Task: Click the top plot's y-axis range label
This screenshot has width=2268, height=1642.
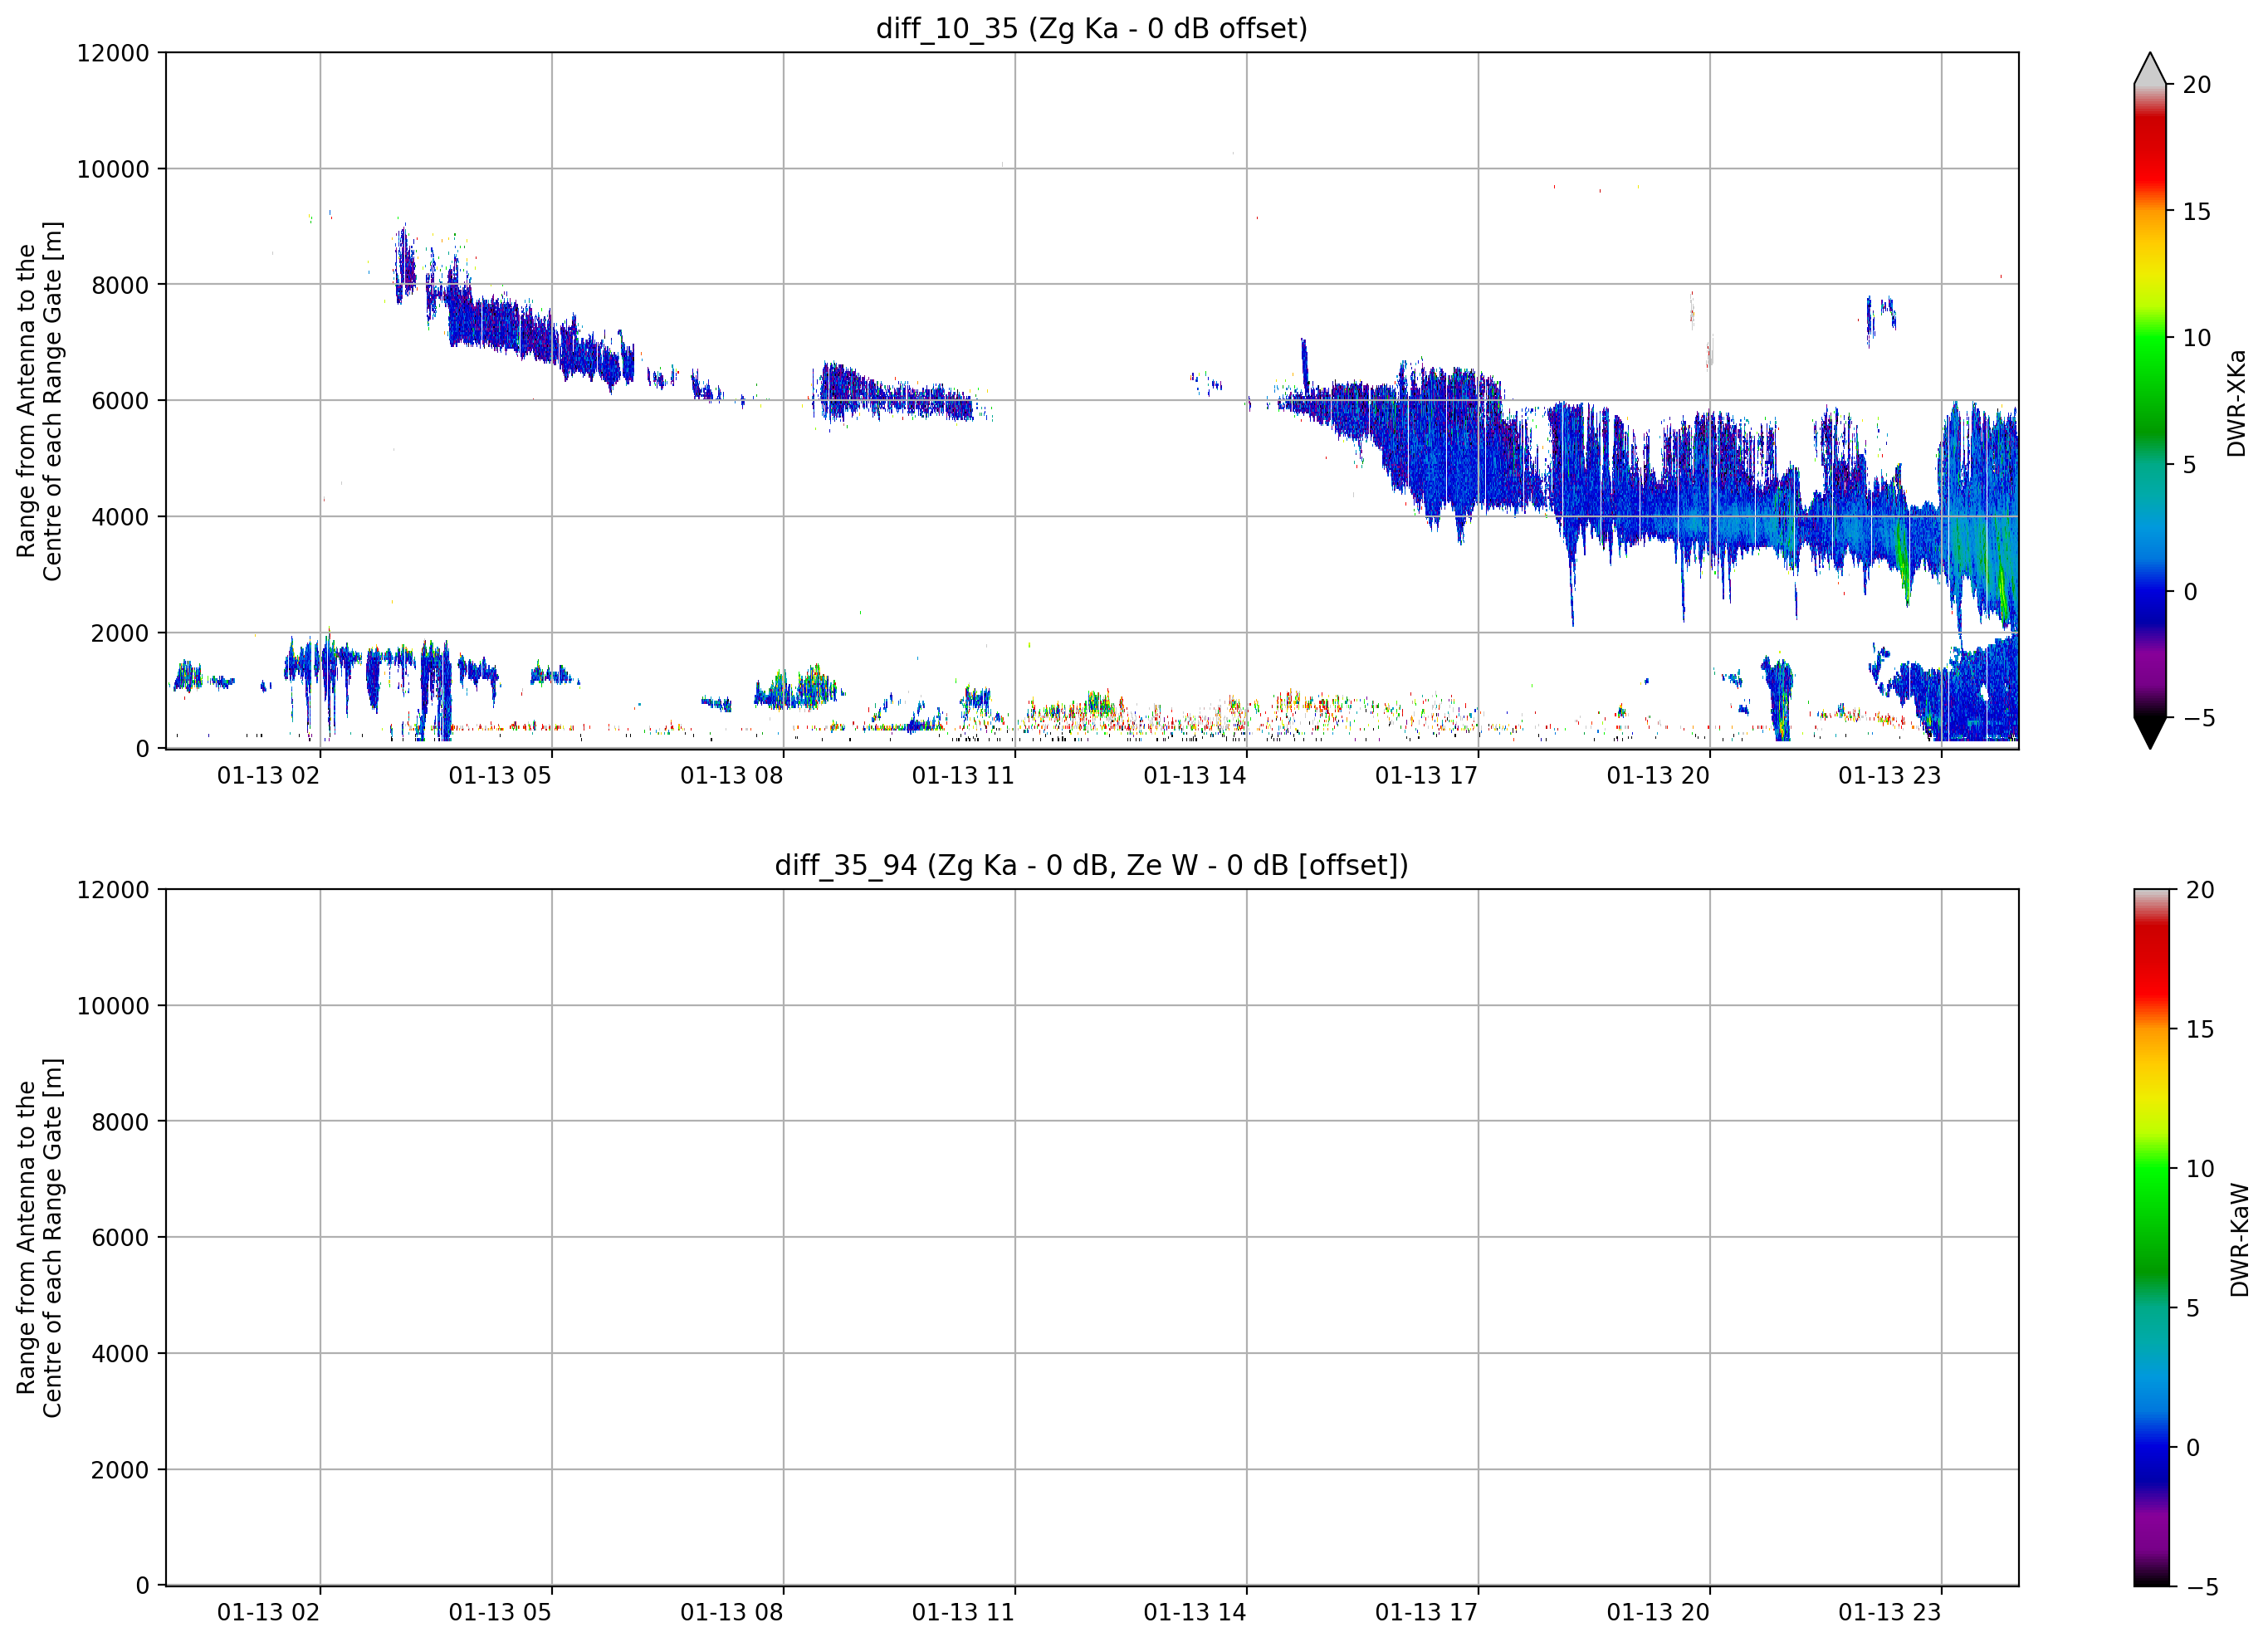Action: tap(39, 401)
